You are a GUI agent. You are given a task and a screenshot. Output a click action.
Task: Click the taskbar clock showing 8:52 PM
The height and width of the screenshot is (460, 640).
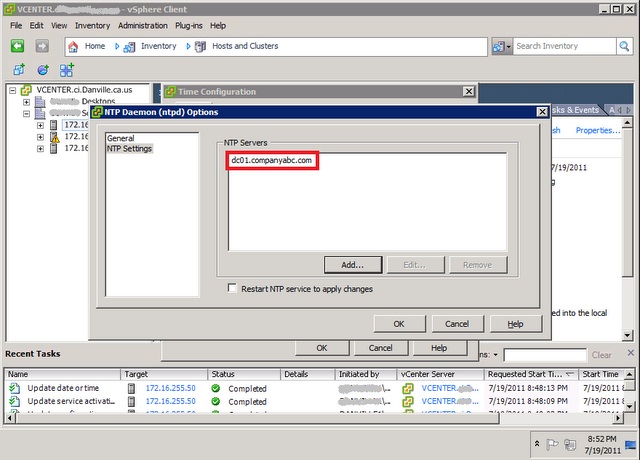pos(602,444)
